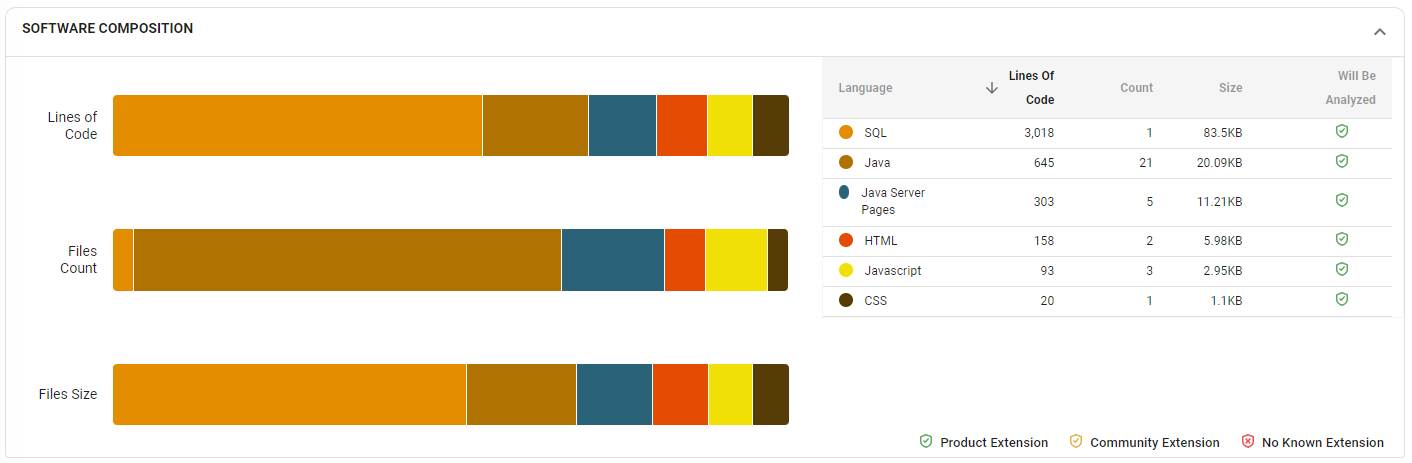The image size is (1412, 463).
Task: Click the Product Extension legend shield icon
Action: pyautogui.click(x=926, y=442)
